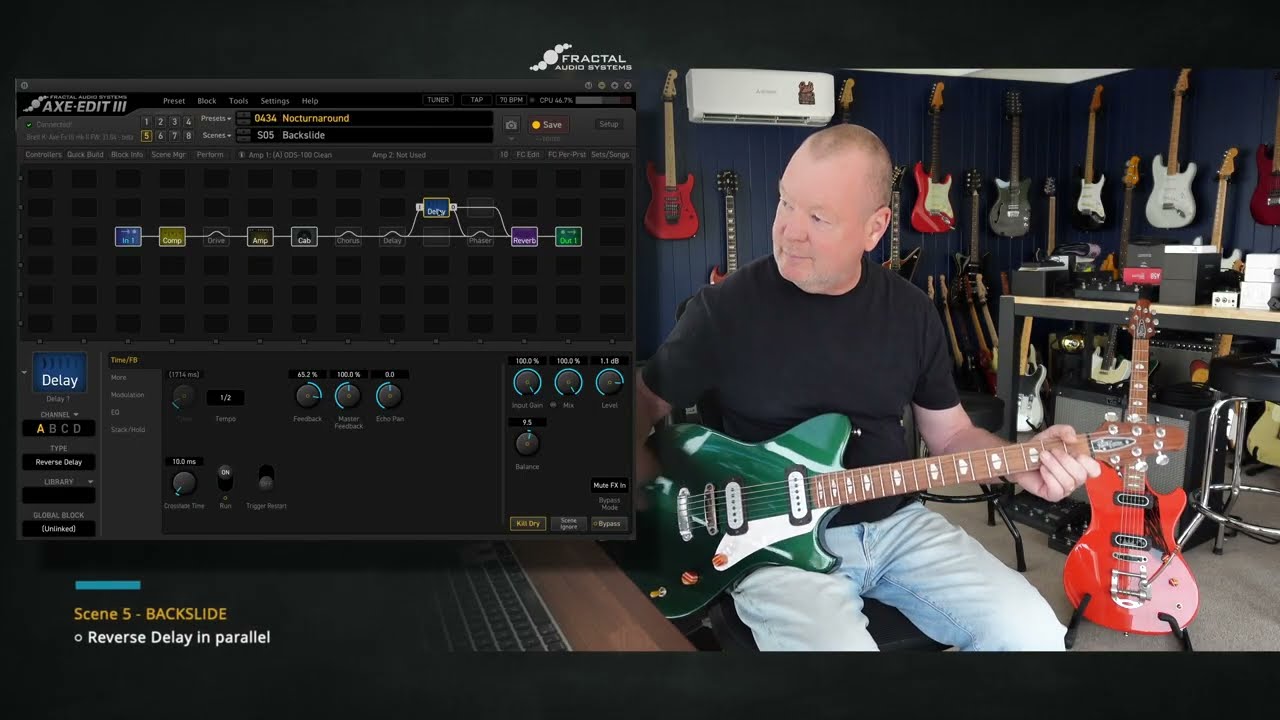Switch Delay to channel B

tap(53, 429)
